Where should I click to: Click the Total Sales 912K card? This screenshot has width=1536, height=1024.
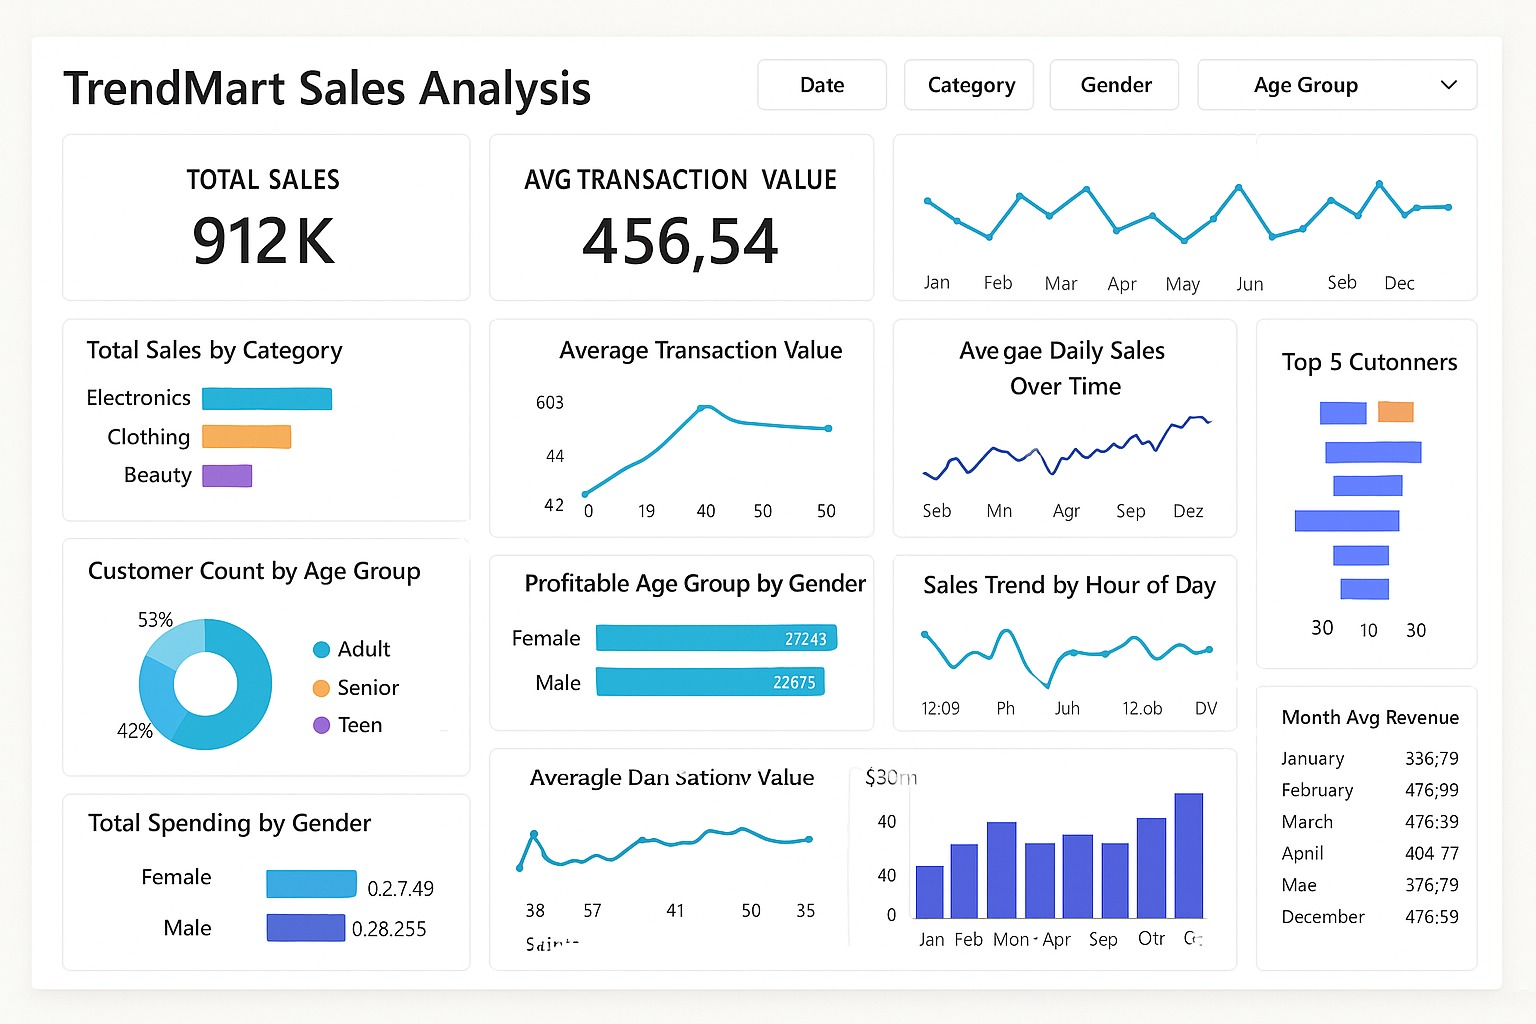click(x=264, y=218)
